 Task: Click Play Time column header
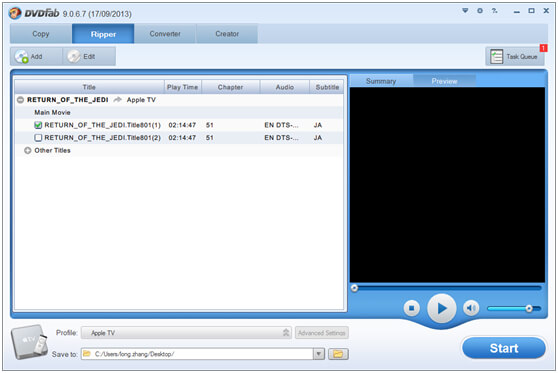click(x=182, y=87)
